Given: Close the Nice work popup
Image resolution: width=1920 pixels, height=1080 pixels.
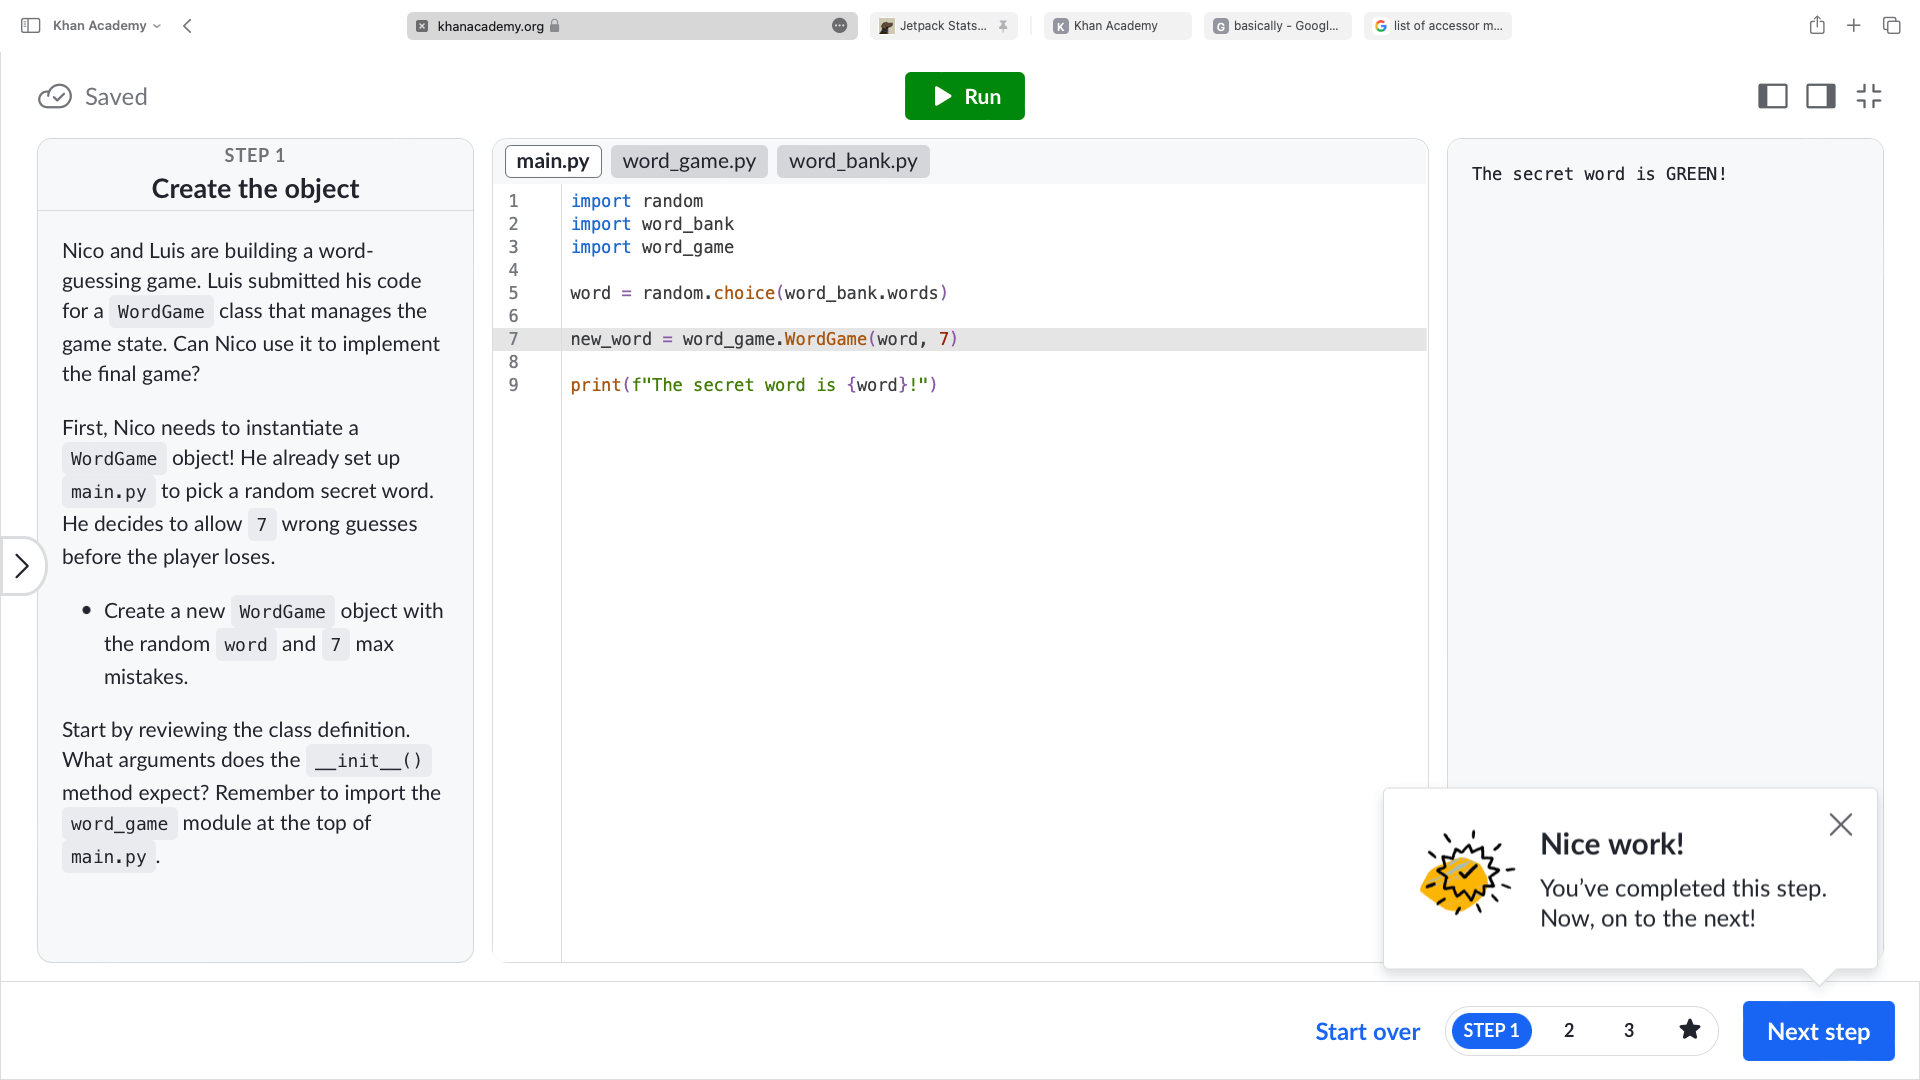Looking at the screenshot, I should (x=1841, y=825).
